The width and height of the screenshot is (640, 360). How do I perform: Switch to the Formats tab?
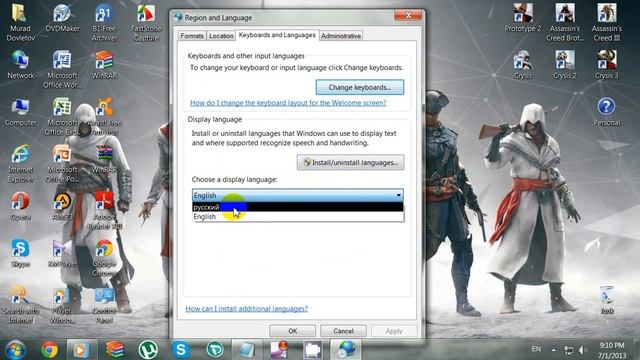192,36
